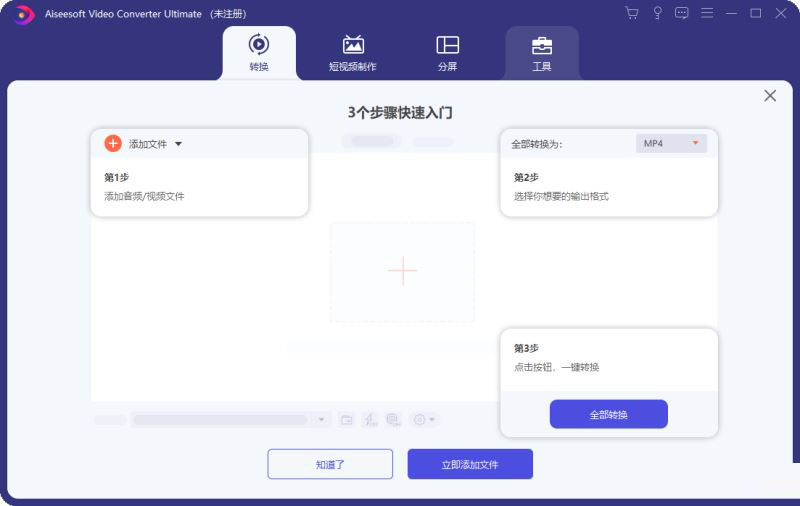Click the 选择你想要的输出格式 description text
The height and width of the screenshot is (506, 800).
tap(561, 196)
